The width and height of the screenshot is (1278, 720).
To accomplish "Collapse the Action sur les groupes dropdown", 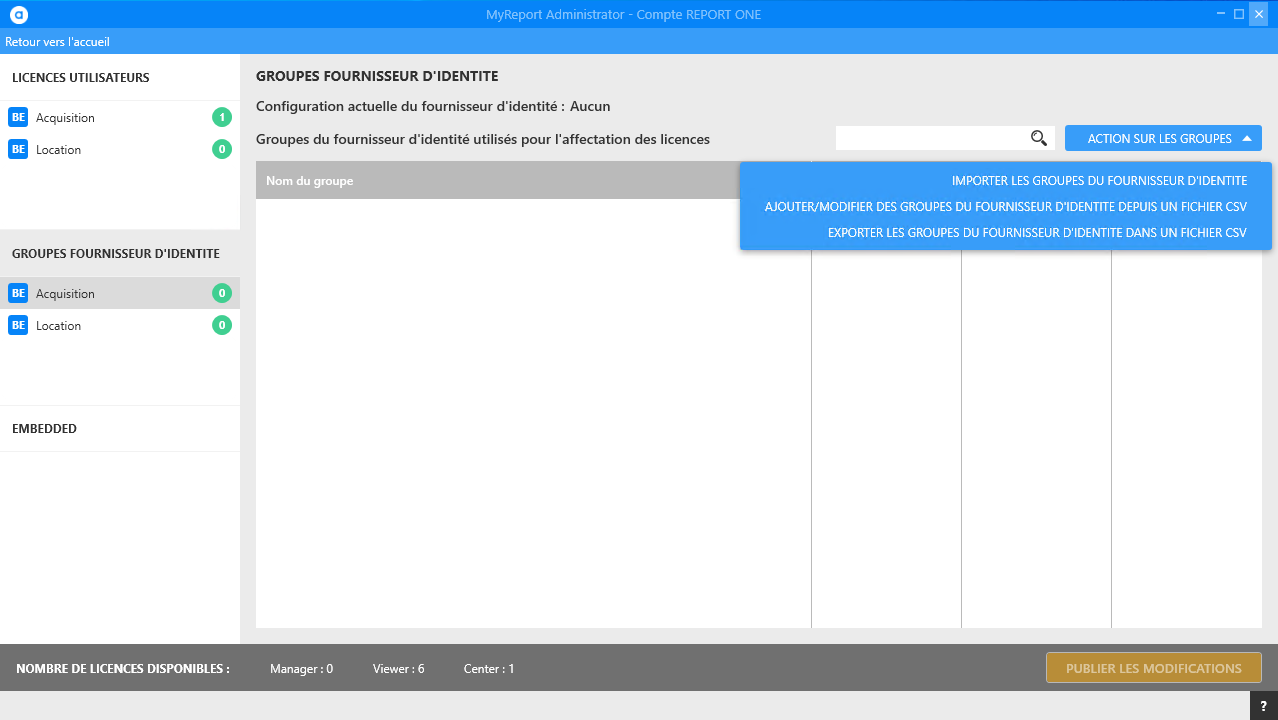I will tap(1163, 138).
